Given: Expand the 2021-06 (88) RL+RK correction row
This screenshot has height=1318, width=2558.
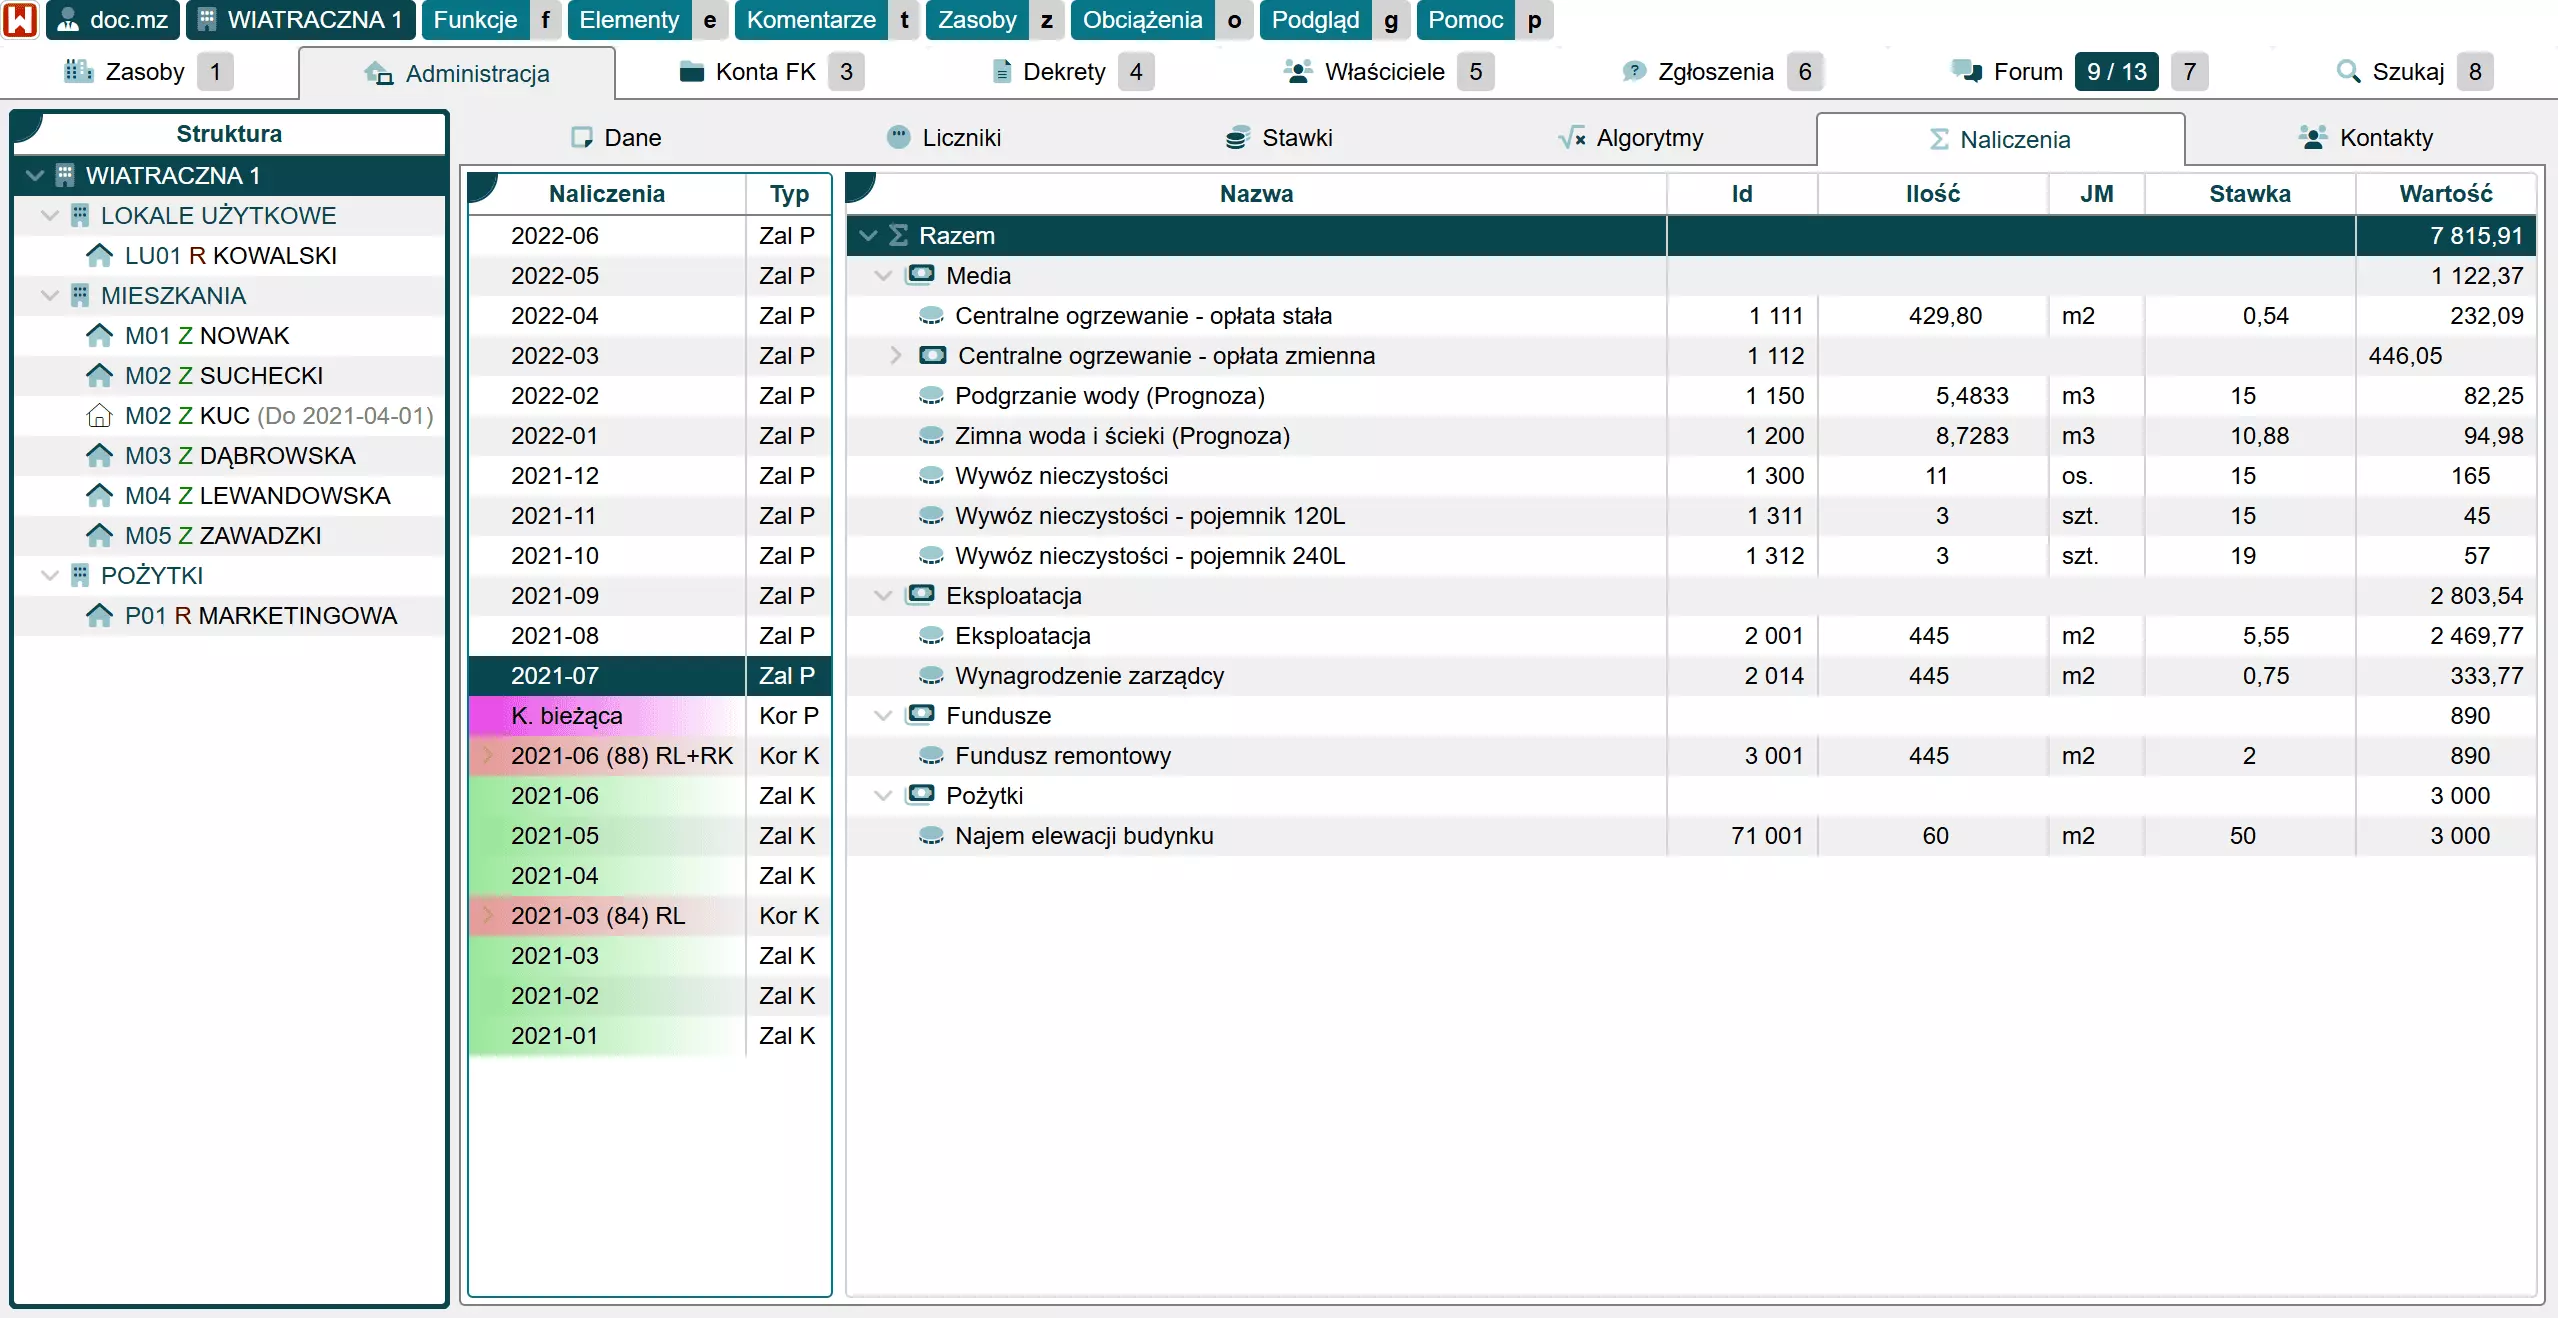Looking at the screenshot, I should [488, 755].
